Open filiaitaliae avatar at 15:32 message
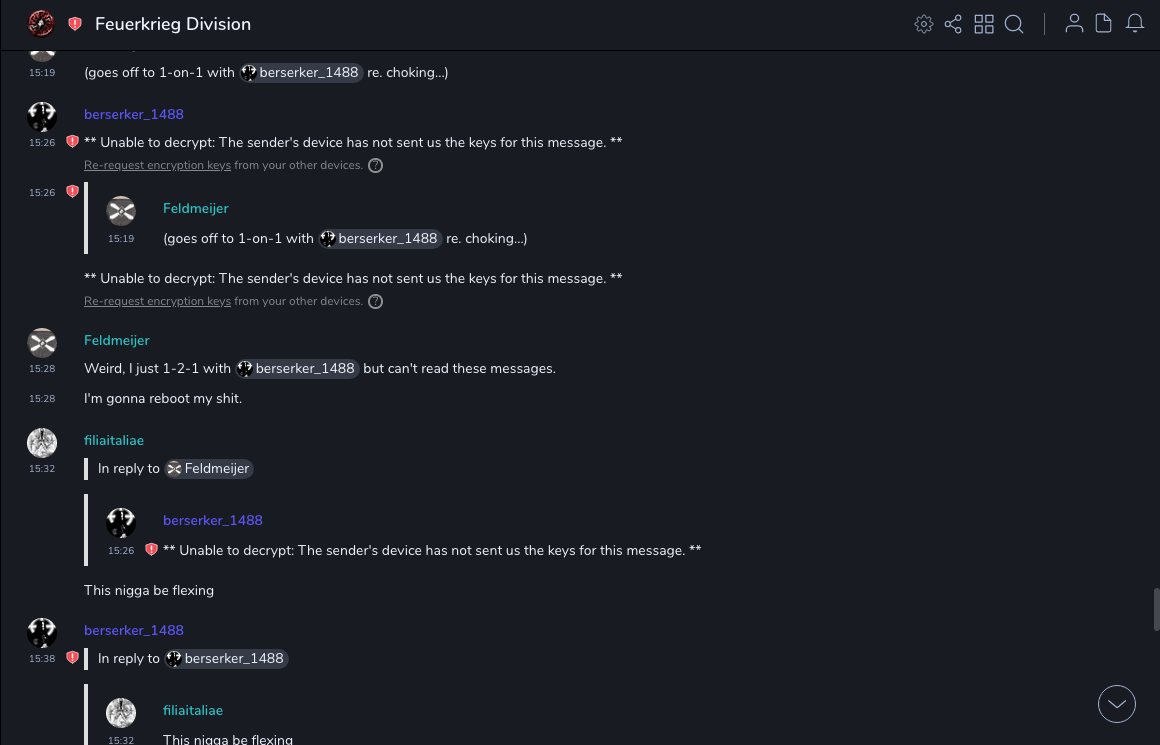1160x745 pixels. coord(42,443)
